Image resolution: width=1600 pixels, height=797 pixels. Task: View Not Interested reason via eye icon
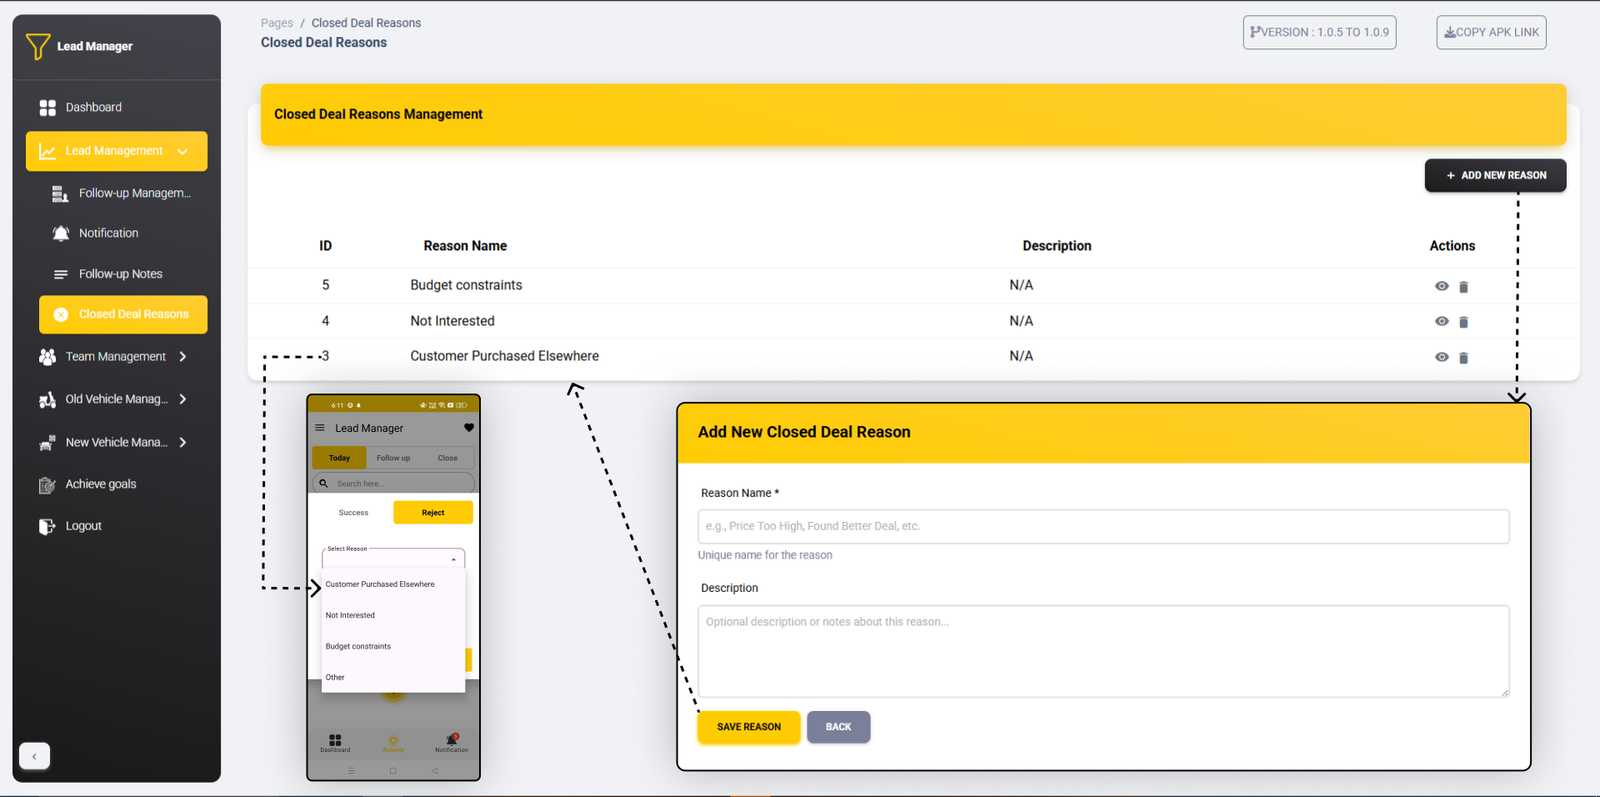tap(1441, 321)
